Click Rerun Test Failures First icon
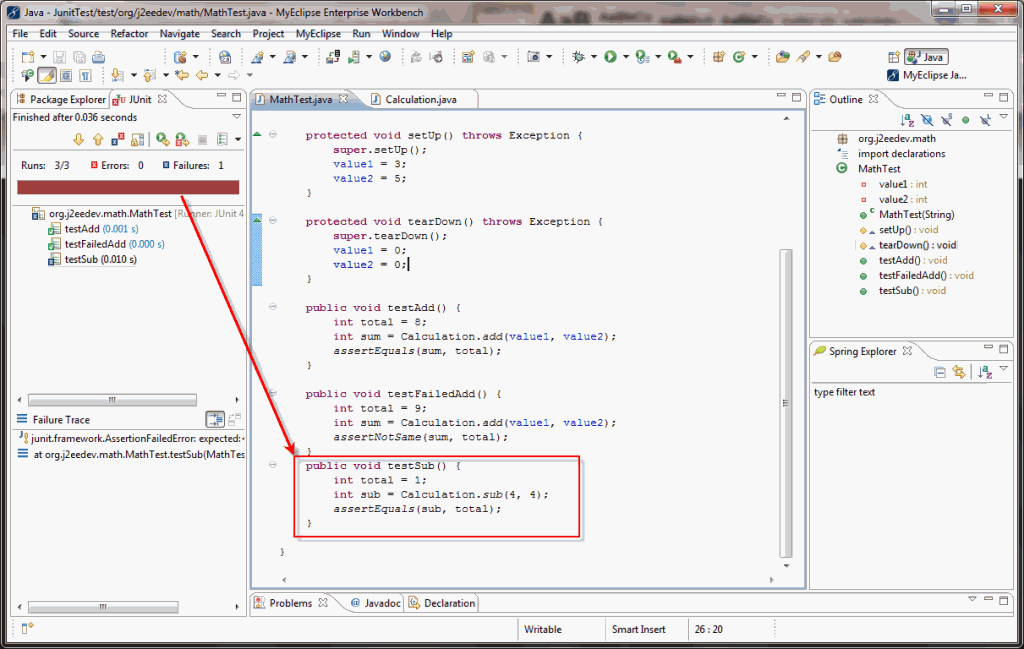This screenshot has height=649, width=1024. pos(182,140)
